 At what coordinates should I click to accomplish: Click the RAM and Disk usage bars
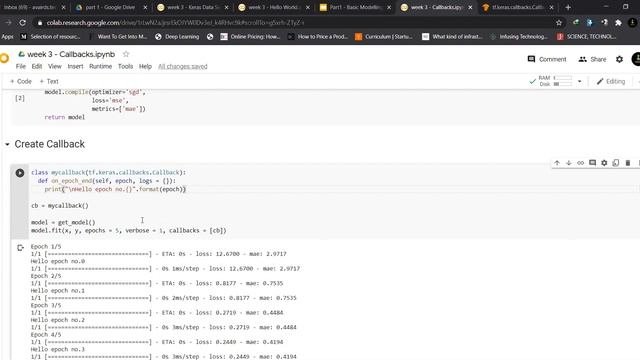point(555,81)
